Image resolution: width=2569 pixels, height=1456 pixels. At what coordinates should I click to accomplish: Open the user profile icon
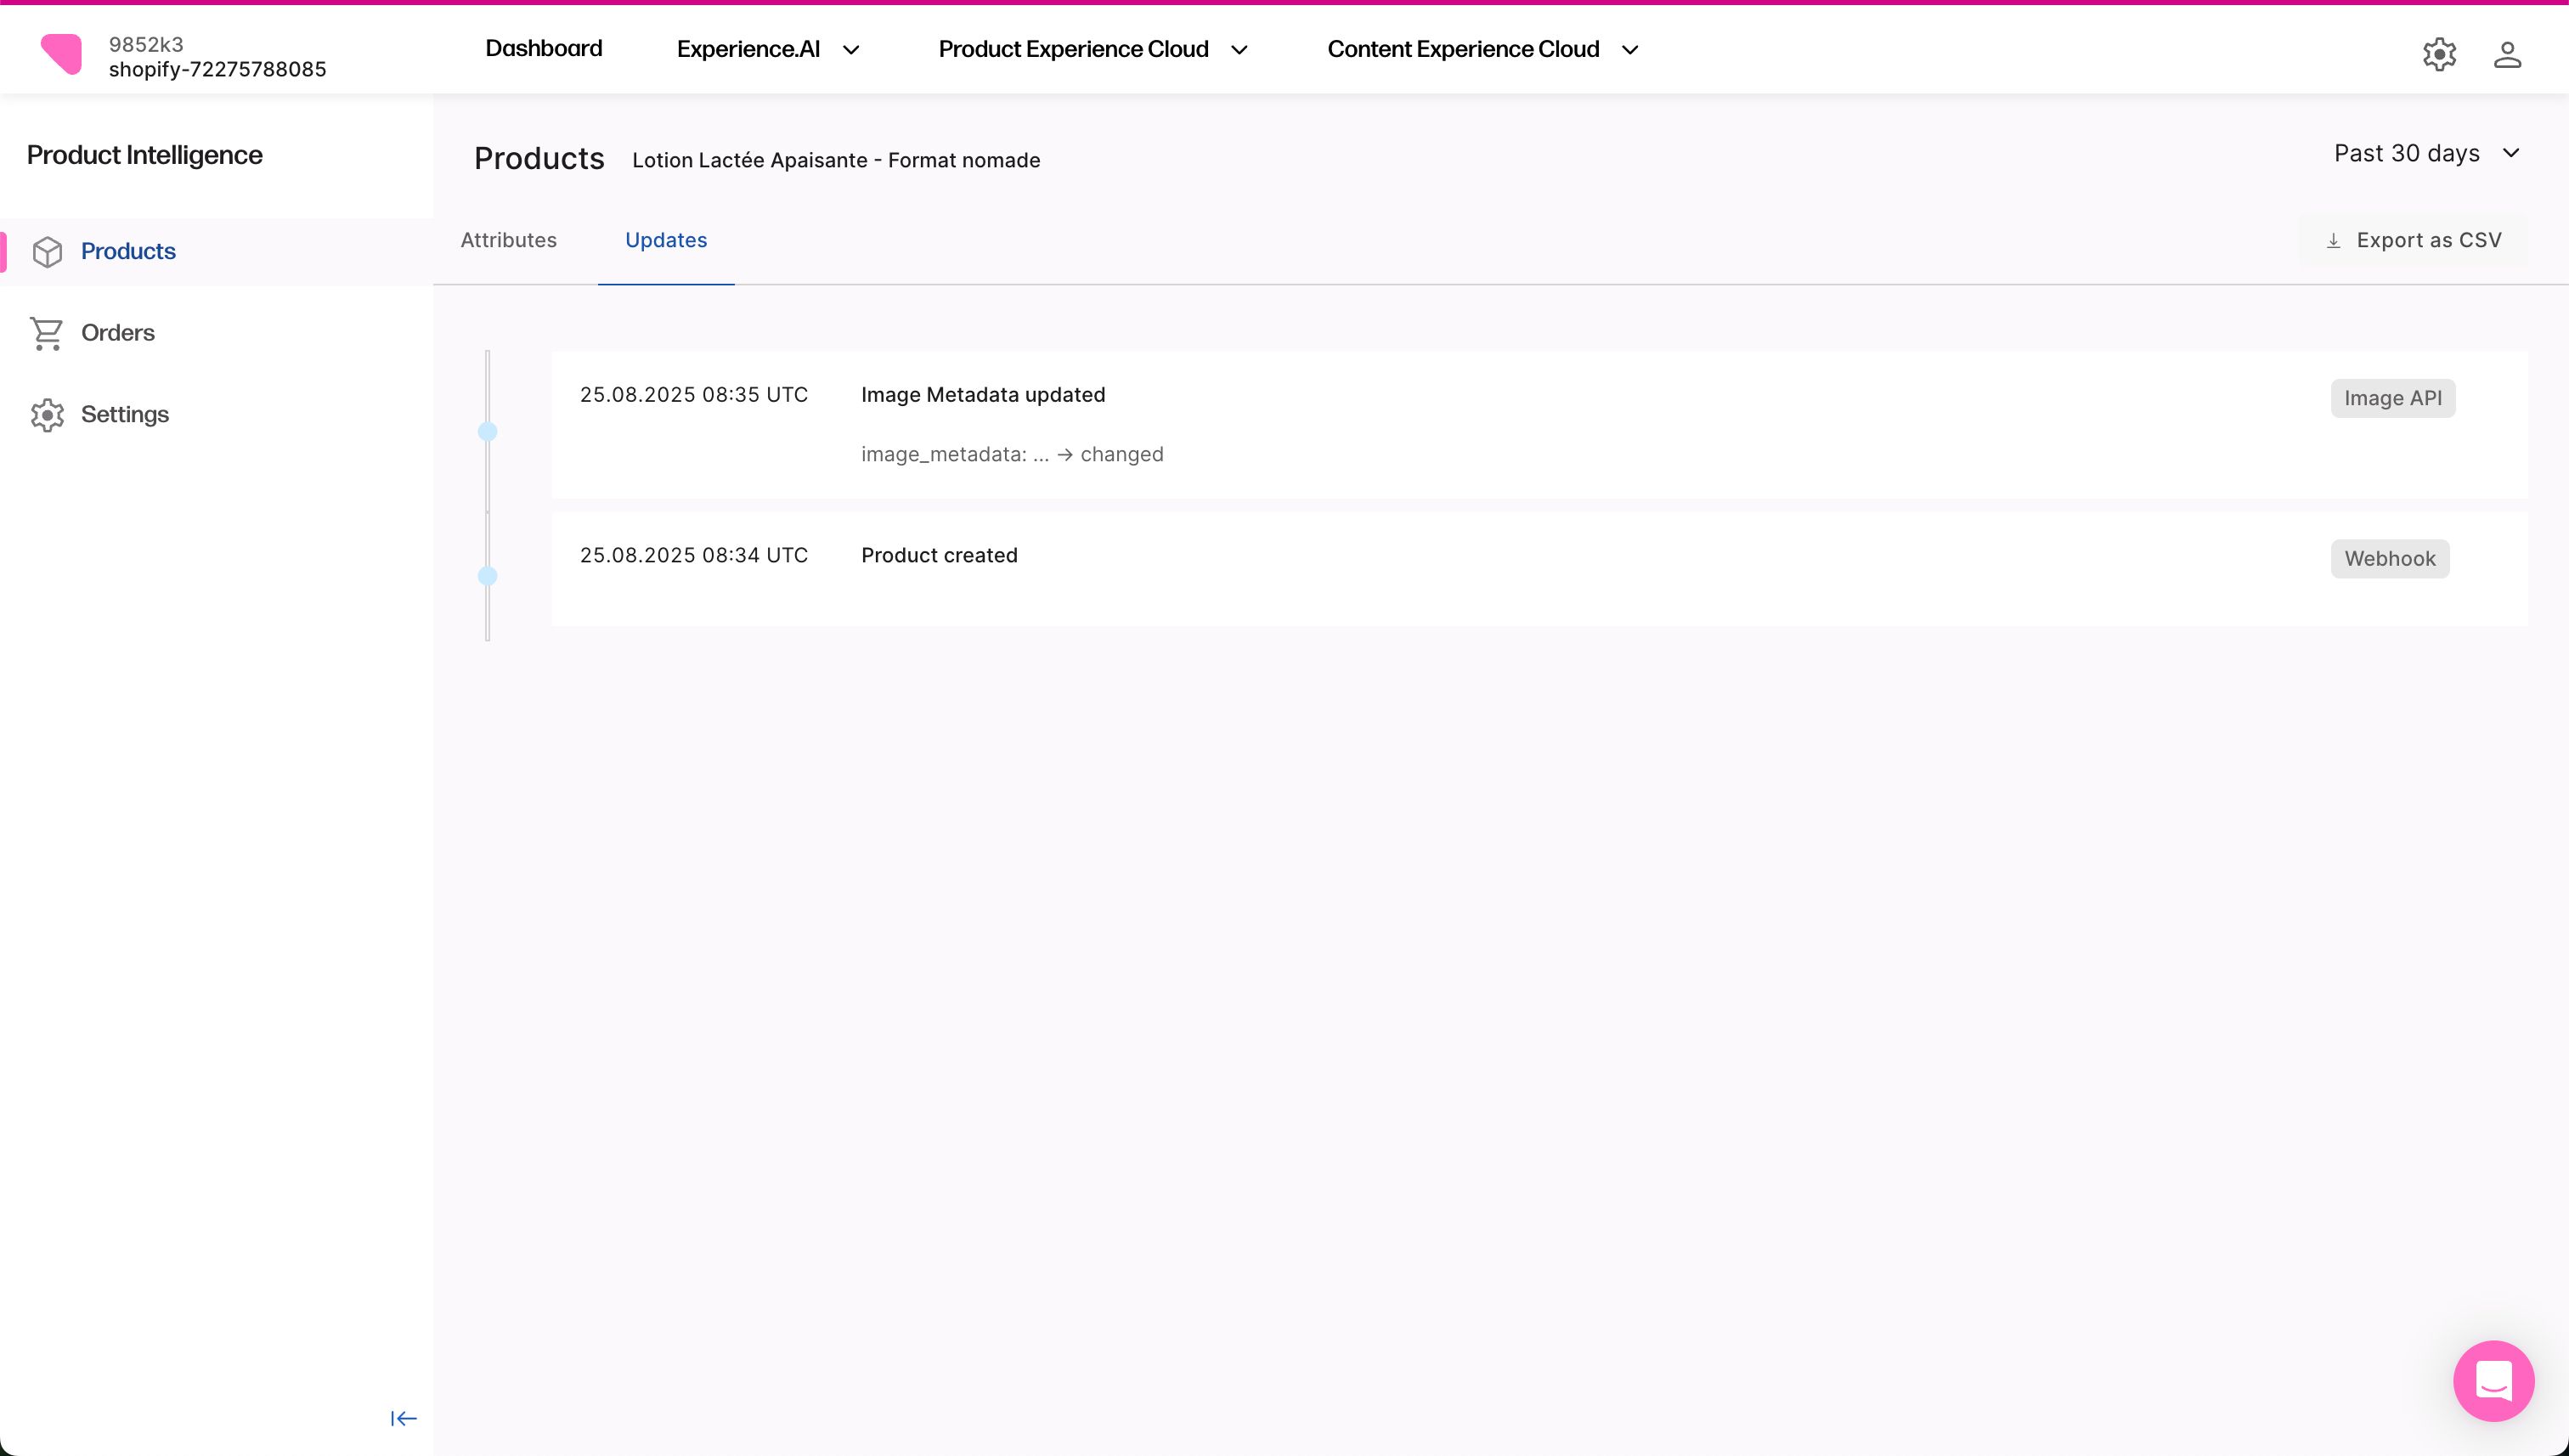point(2508,54)
